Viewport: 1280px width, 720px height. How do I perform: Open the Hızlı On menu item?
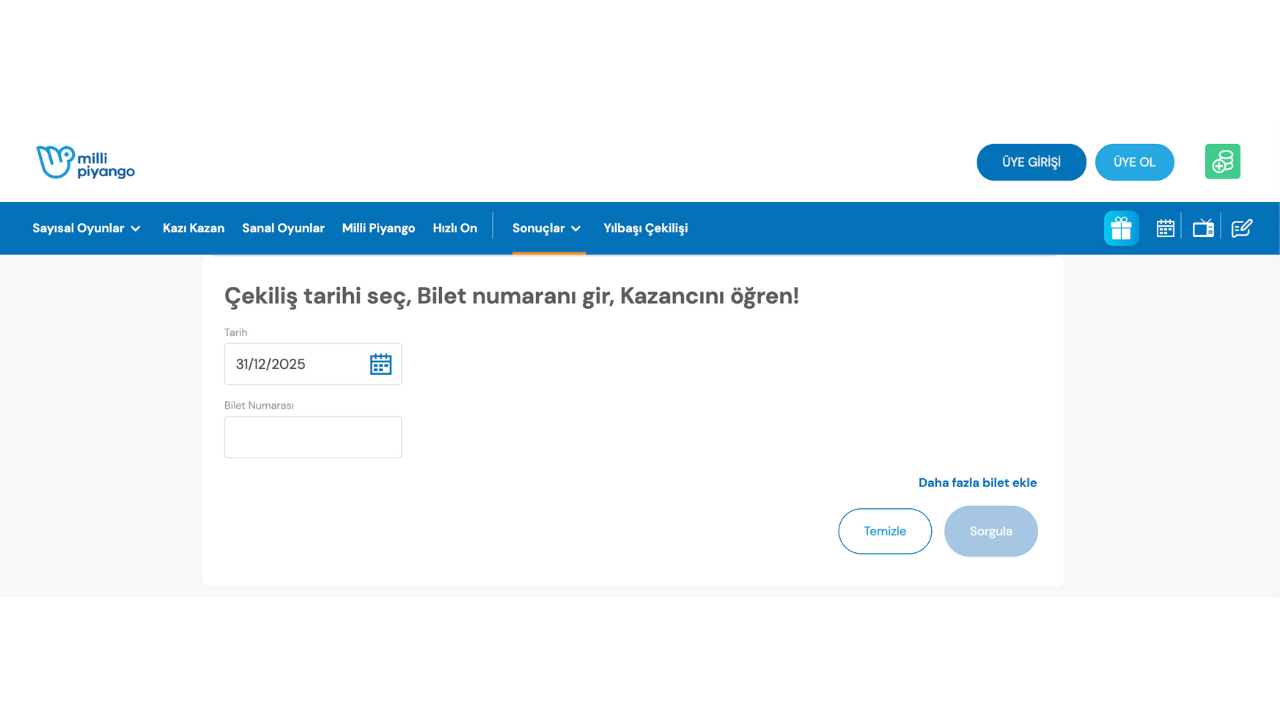455,228
